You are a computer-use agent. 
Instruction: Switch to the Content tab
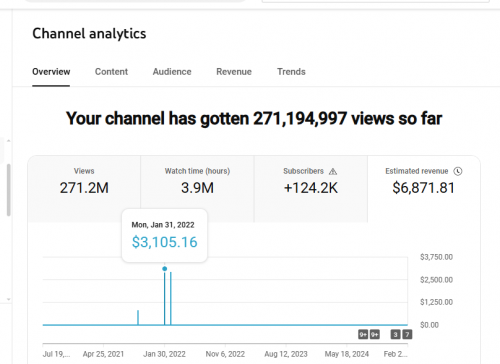[x=111, y=72]
